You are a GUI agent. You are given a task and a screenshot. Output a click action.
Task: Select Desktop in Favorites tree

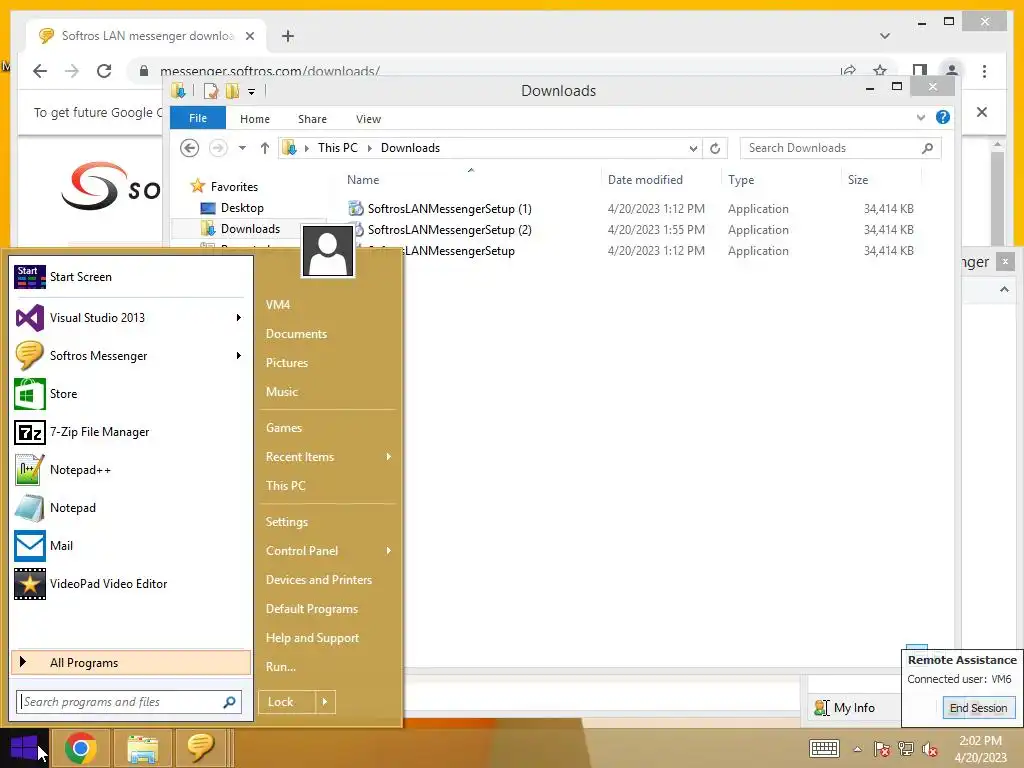(x=242, y=208)
